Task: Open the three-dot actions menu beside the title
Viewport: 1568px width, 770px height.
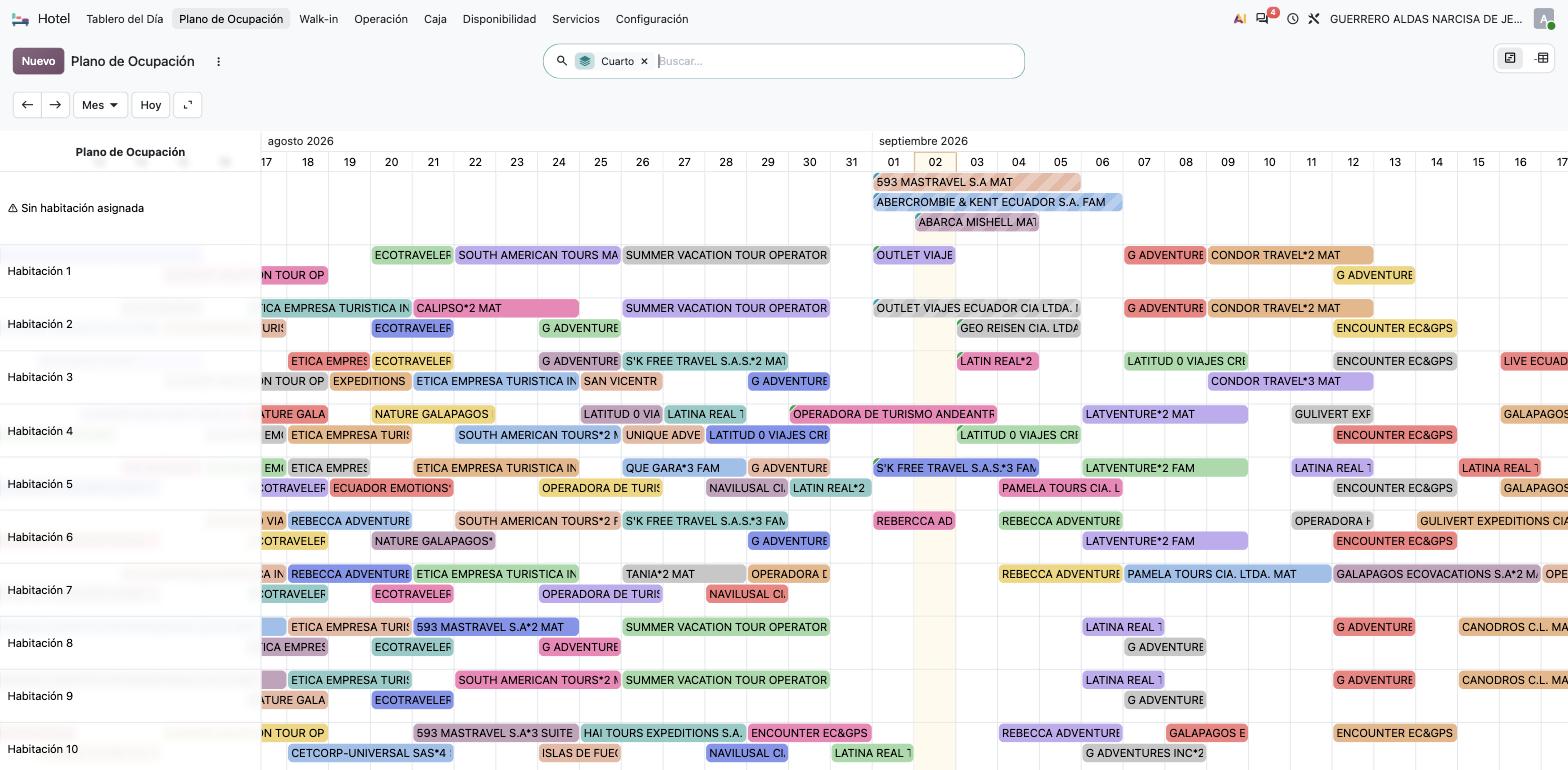Action: [x=218, y=61]
